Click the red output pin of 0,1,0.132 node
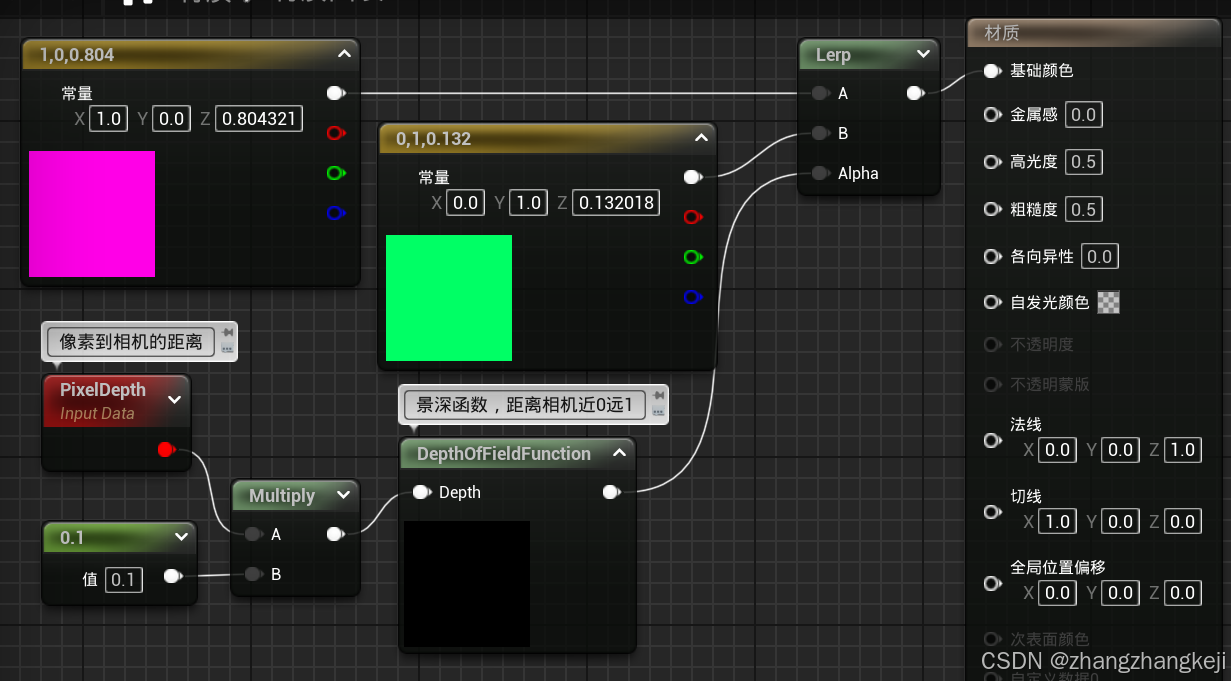Screen dimensions: 1231x681 [x=692, y=217]
